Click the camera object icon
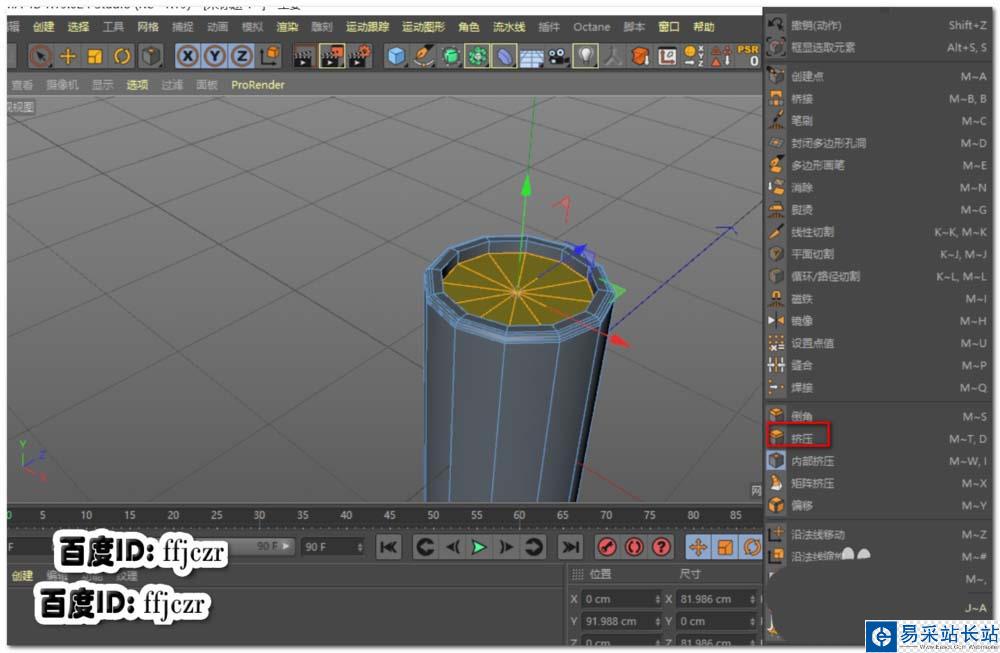This screenshot has height=653, width=1000. (x=558, y=57)
